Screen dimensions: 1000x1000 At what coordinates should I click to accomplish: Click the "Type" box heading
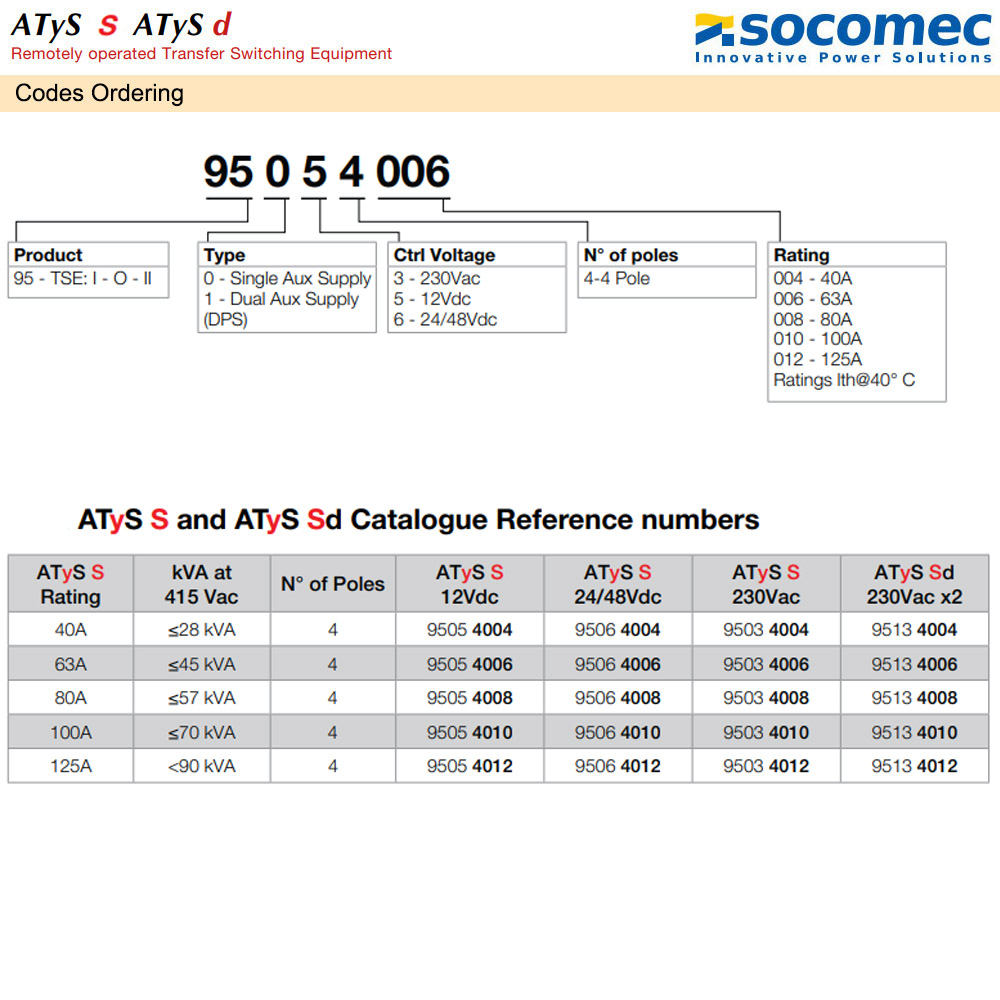click(224, 255)
